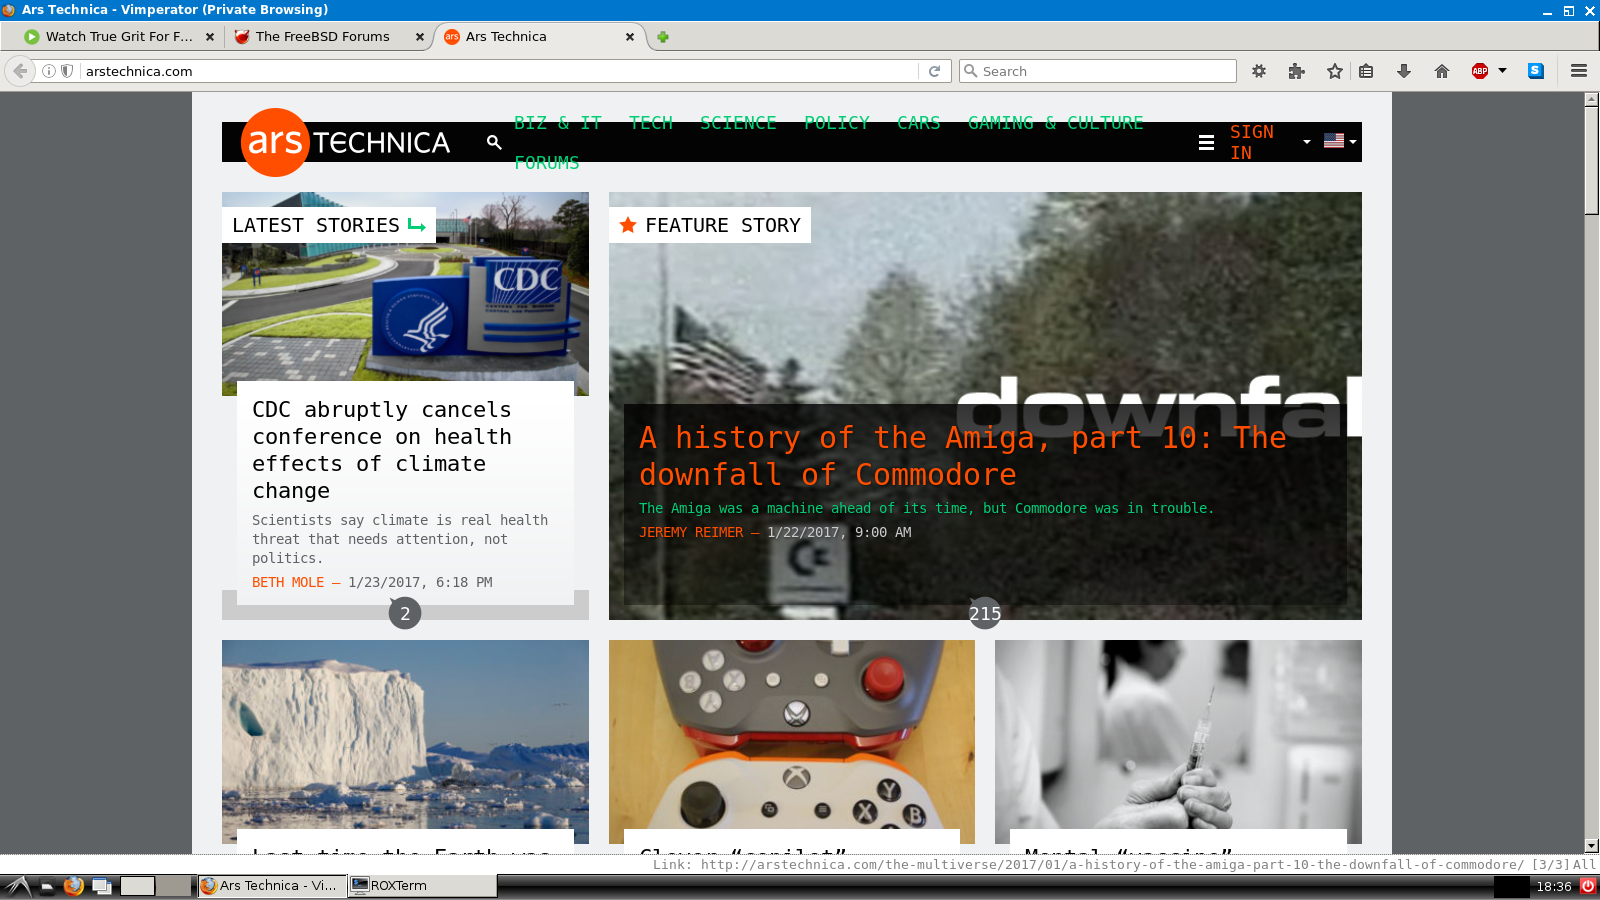This screenshot has width=1600, height=900.
Task: Open Amiga part 10 feature headline
Action: click(x=962, y=456)
